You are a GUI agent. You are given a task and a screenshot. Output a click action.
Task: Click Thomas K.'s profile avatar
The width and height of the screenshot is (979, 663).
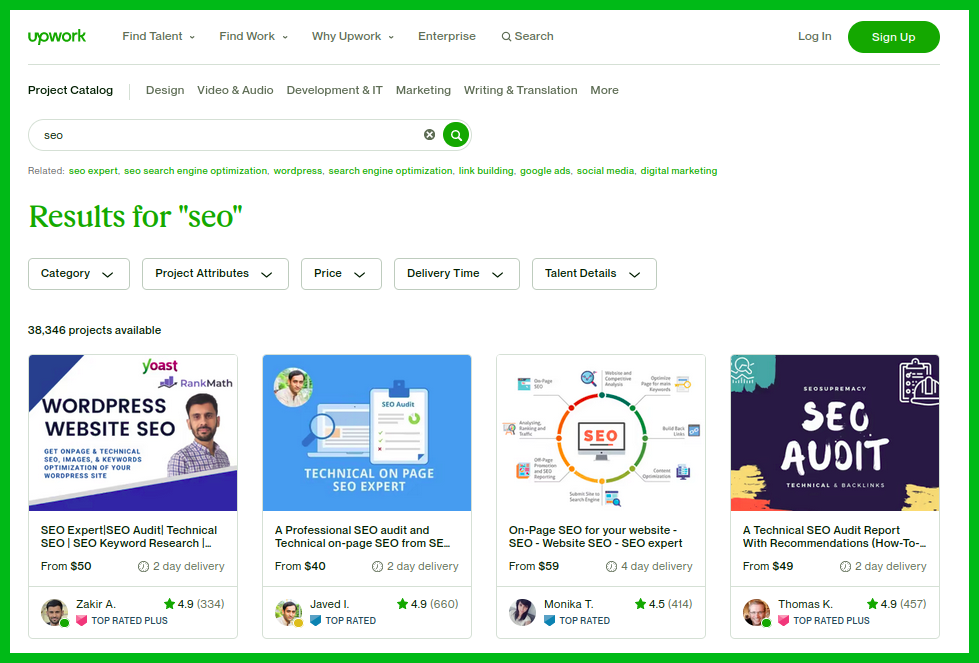pyautogui.click(x=757, y=612)
